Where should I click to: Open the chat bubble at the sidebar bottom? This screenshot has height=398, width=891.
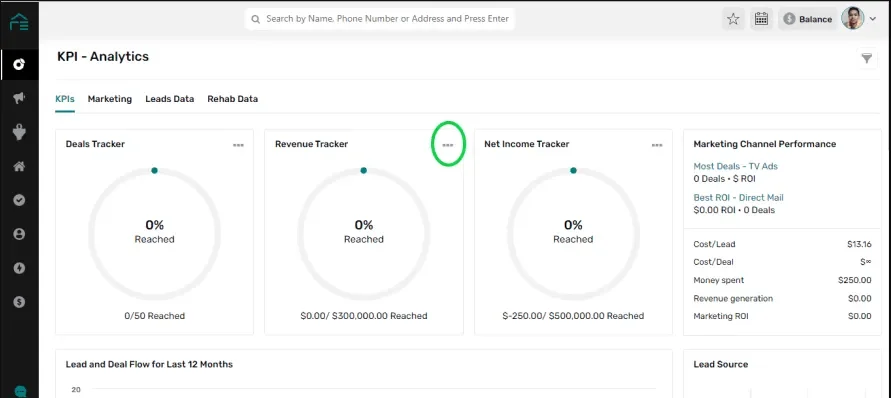point(20,392)
